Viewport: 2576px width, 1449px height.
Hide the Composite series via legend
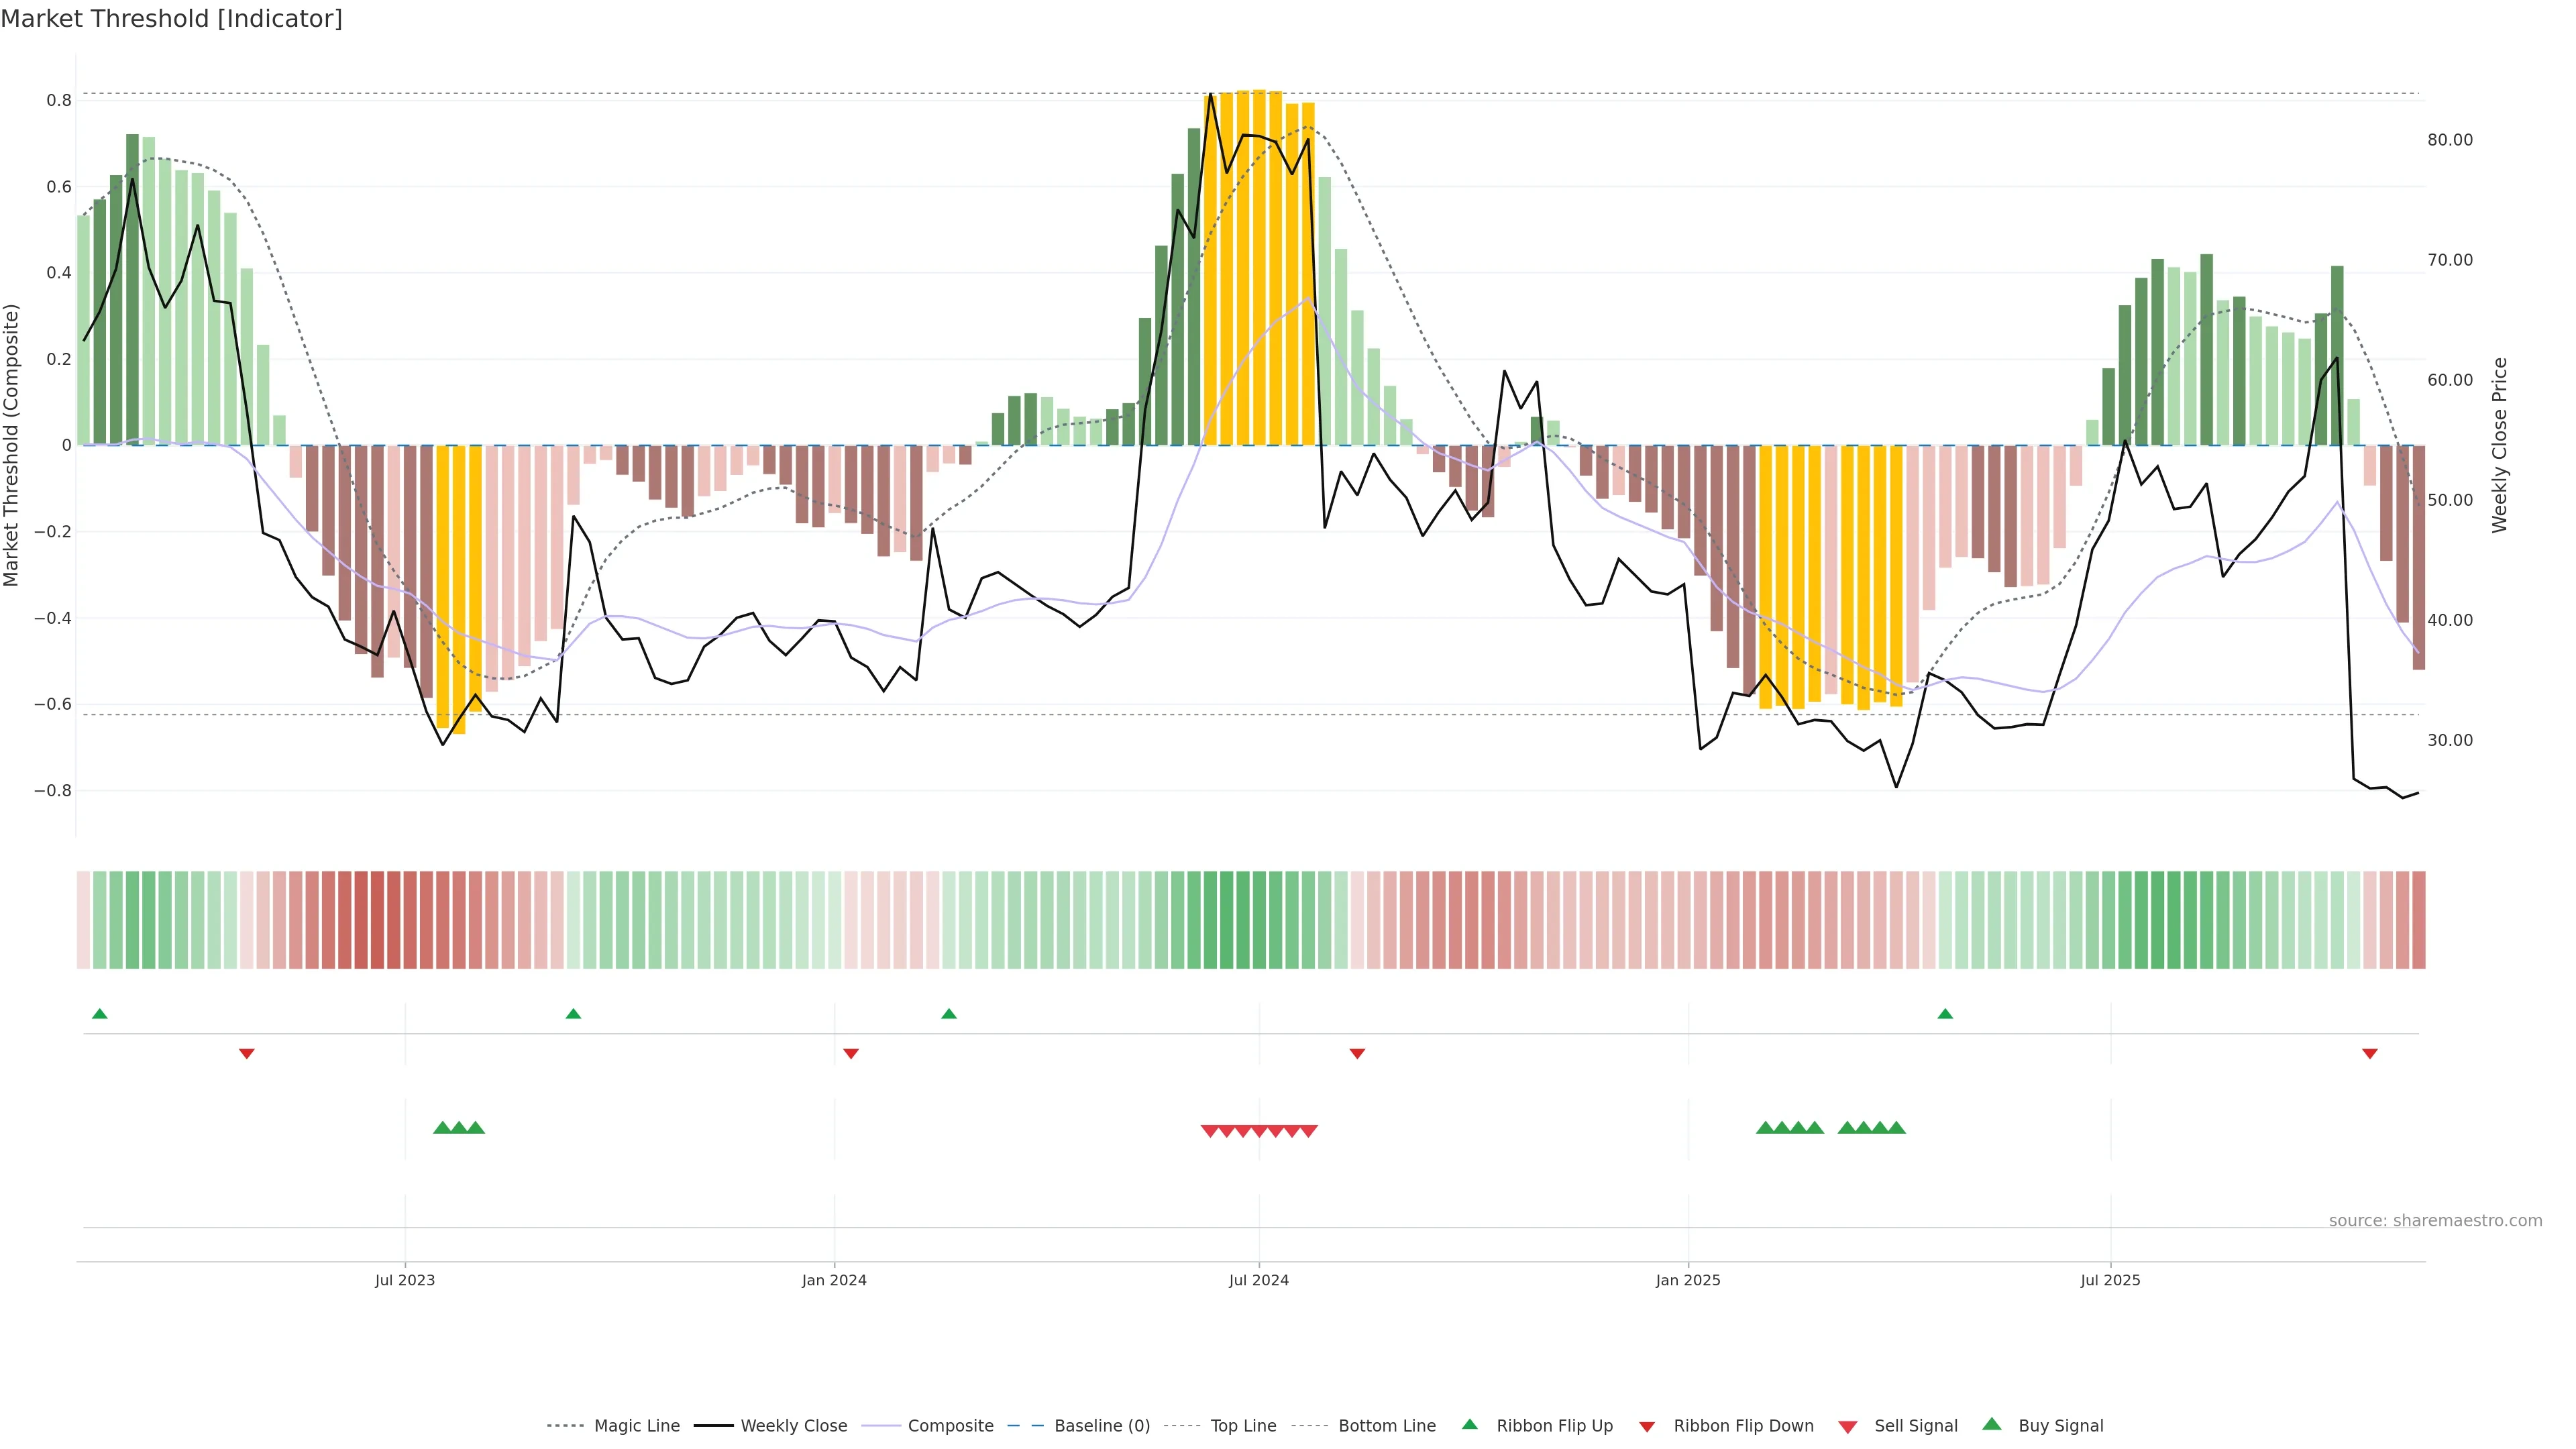[x=950, y=1426]
